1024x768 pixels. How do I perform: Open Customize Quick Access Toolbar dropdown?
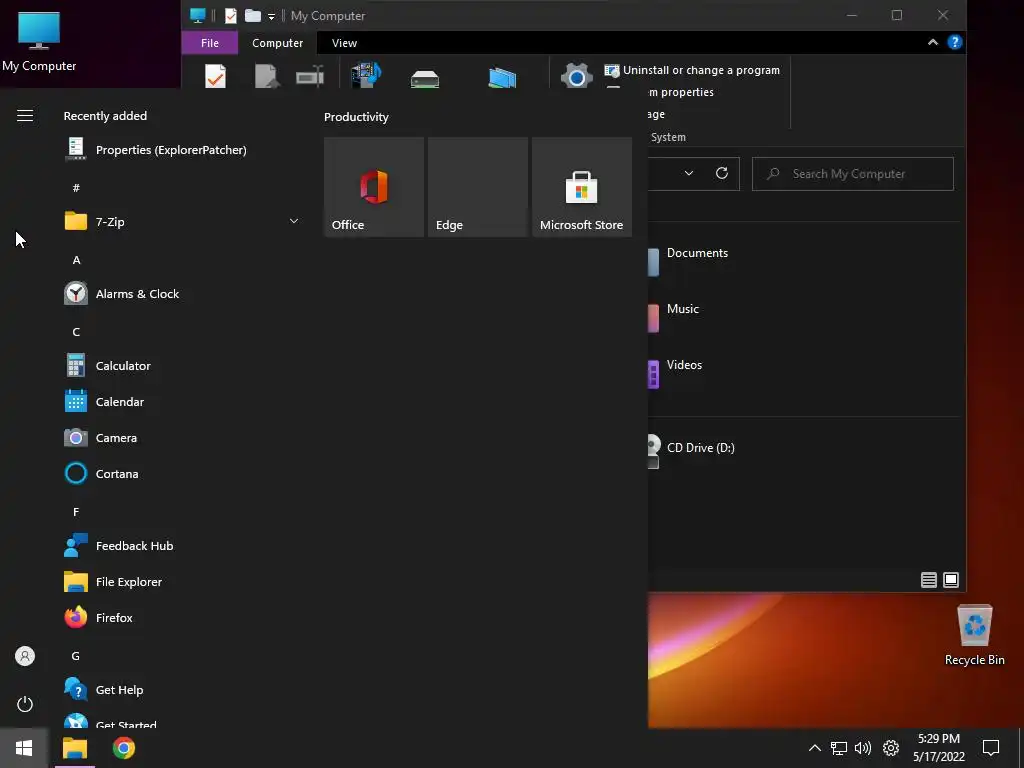point(272,16)
